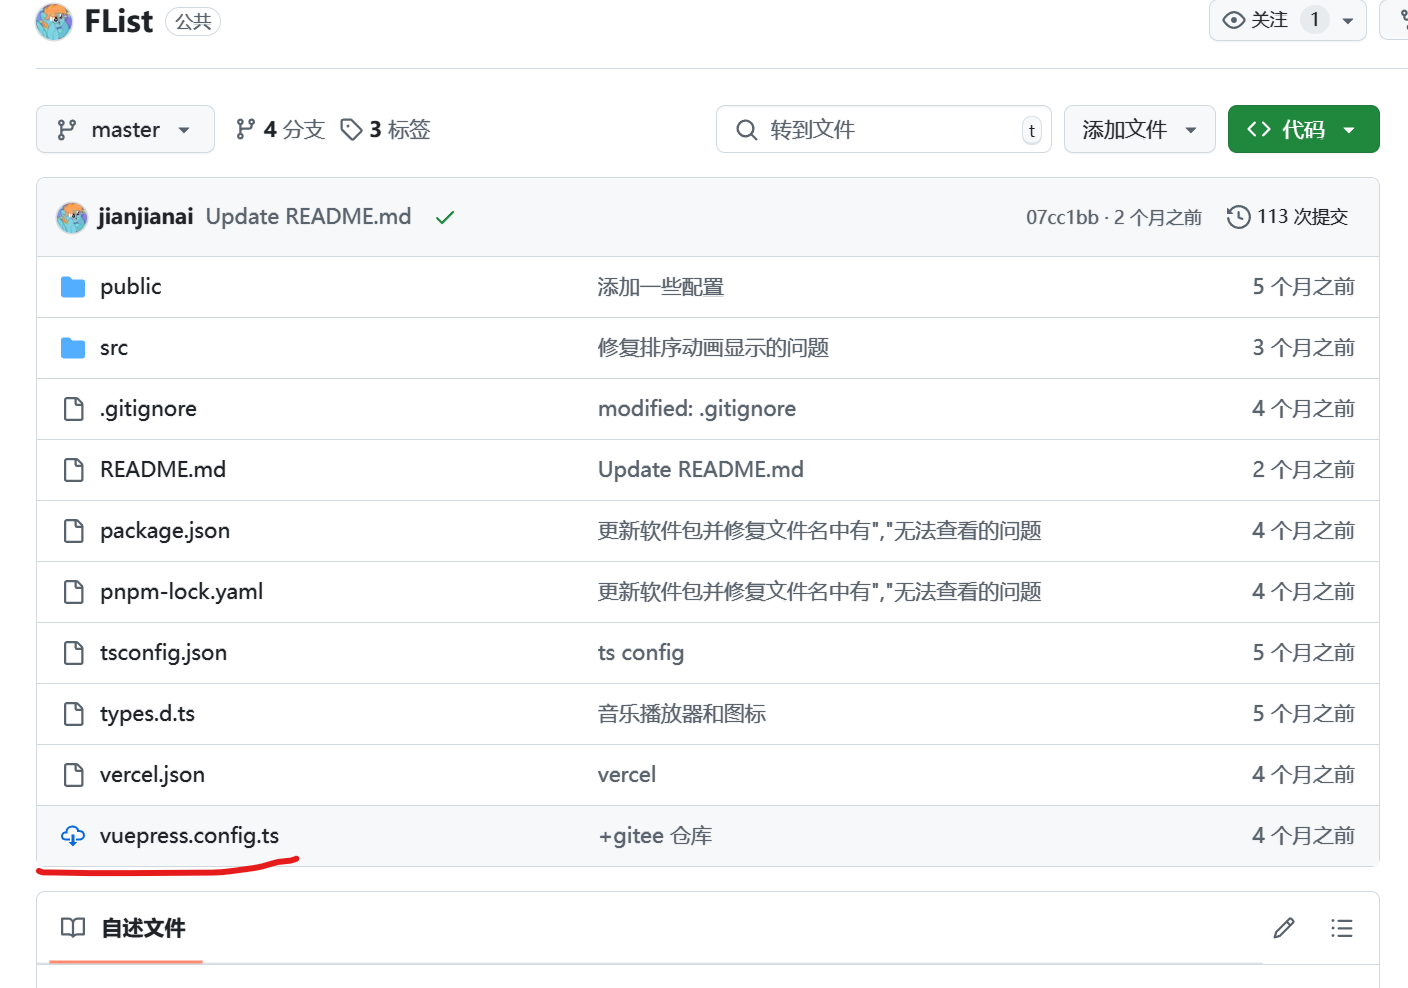The height and width of the screenshot is (988, 1408).
Task: Click the 转到文件 search field
Action: [x=882, y=130]
